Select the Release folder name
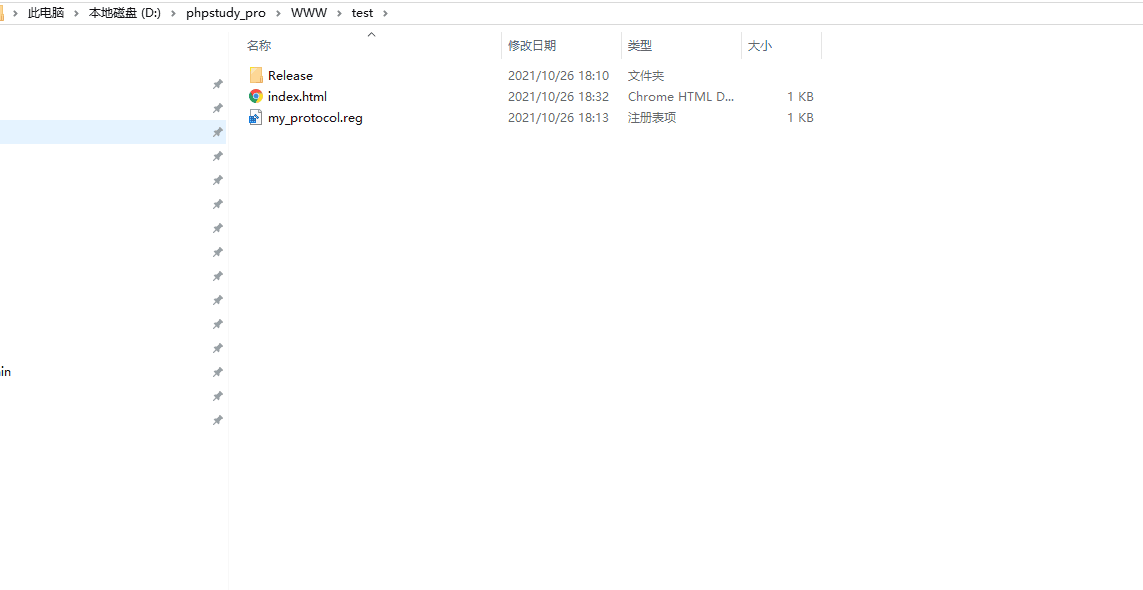Screen dimensions: 1143x590 click(290, 75)
